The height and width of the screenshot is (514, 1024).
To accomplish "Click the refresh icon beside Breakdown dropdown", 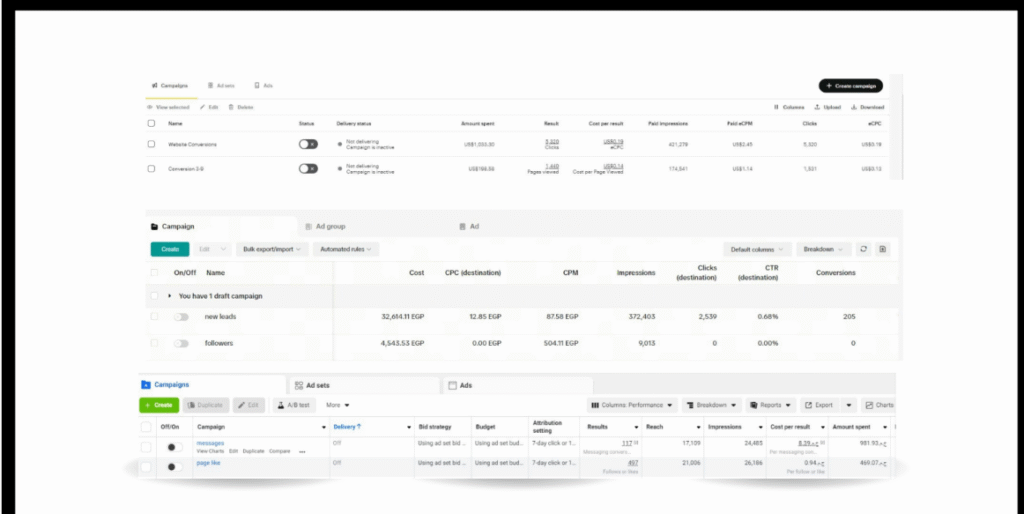I will [x=863, y=249].
